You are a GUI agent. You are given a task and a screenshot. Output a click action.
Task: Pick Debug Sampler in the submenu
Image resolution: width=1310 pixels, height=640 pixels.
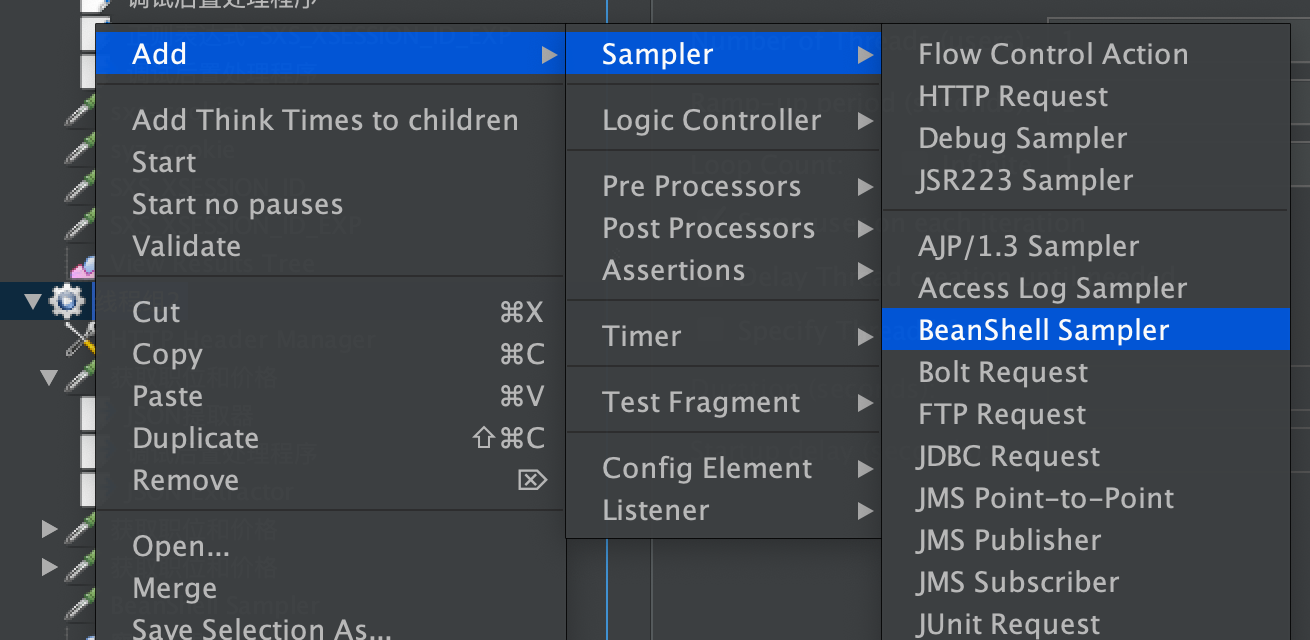[1022, 139]
